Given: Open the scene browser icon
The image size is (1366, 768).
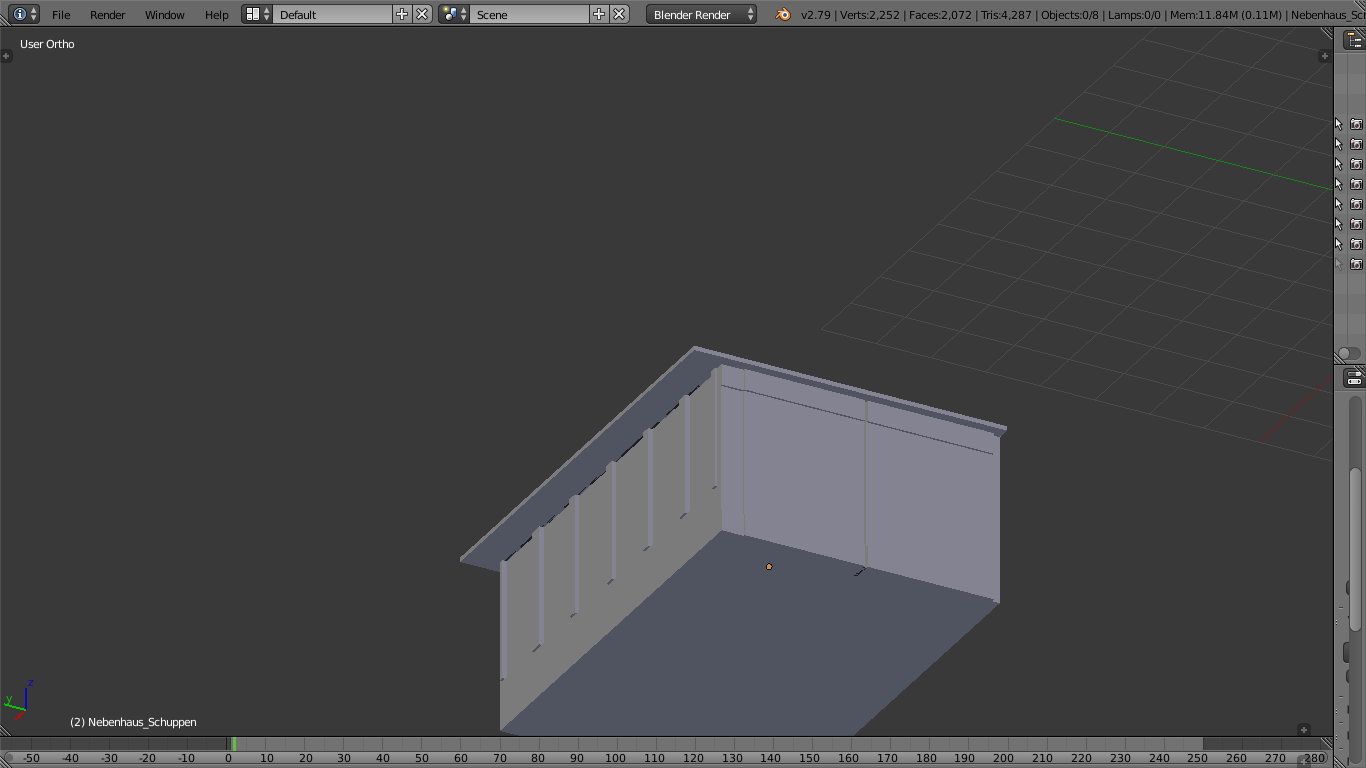Looking at the screenshot, I should [x=454, y=14].
